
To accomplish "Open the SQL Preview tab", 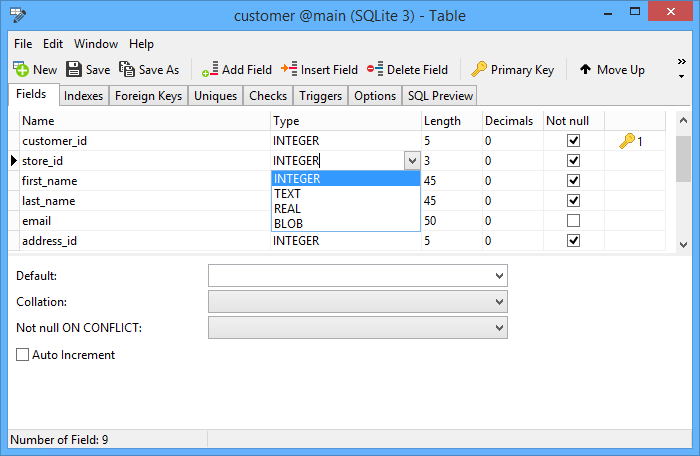I will pos(440,96).
